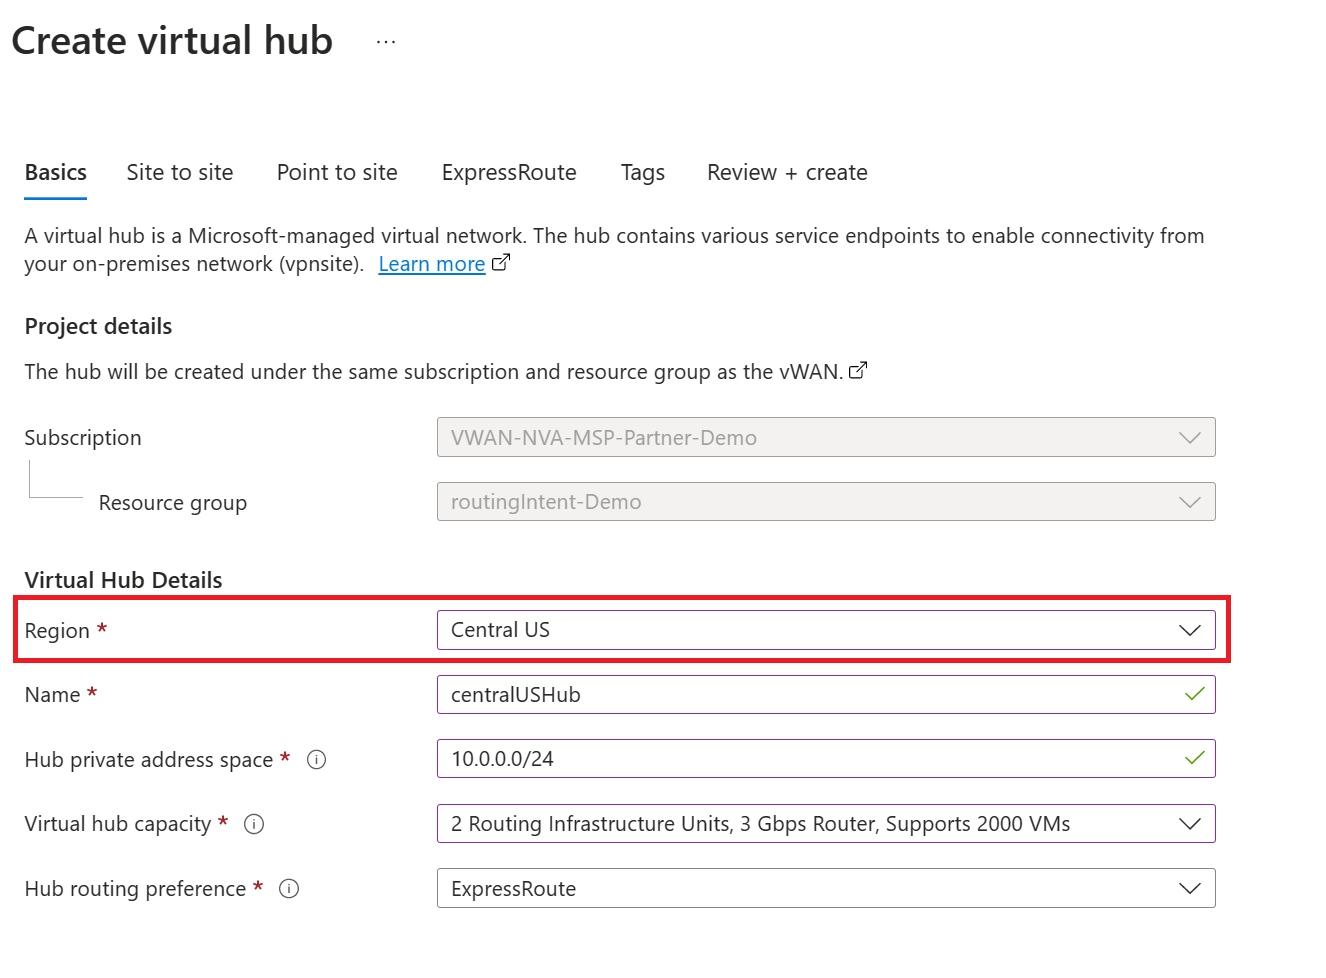Click info icon for Hub private address space

tap(316, 760)
